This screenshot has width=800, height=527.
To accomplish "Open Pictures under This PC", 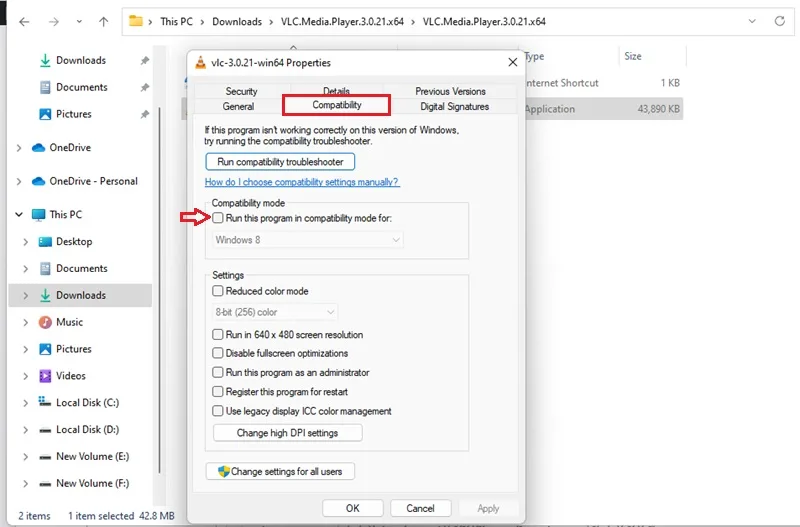I will coord(73,349).
